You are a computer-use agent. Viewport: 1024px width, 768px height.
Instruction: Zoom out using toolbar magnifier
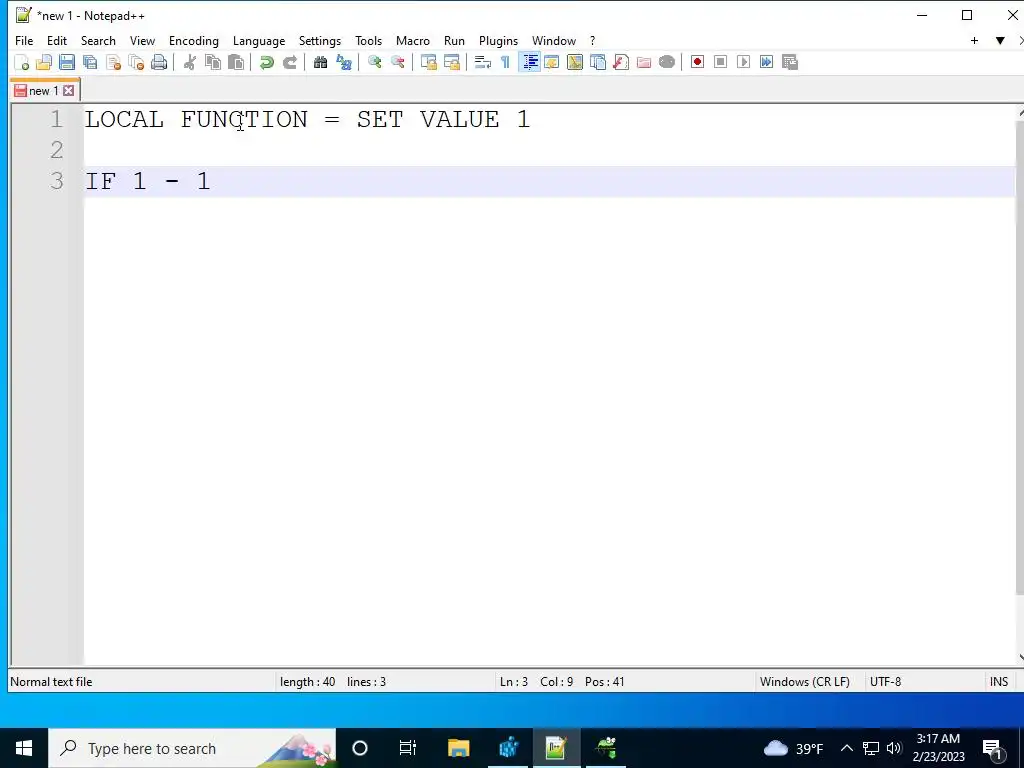click(397, 62)
